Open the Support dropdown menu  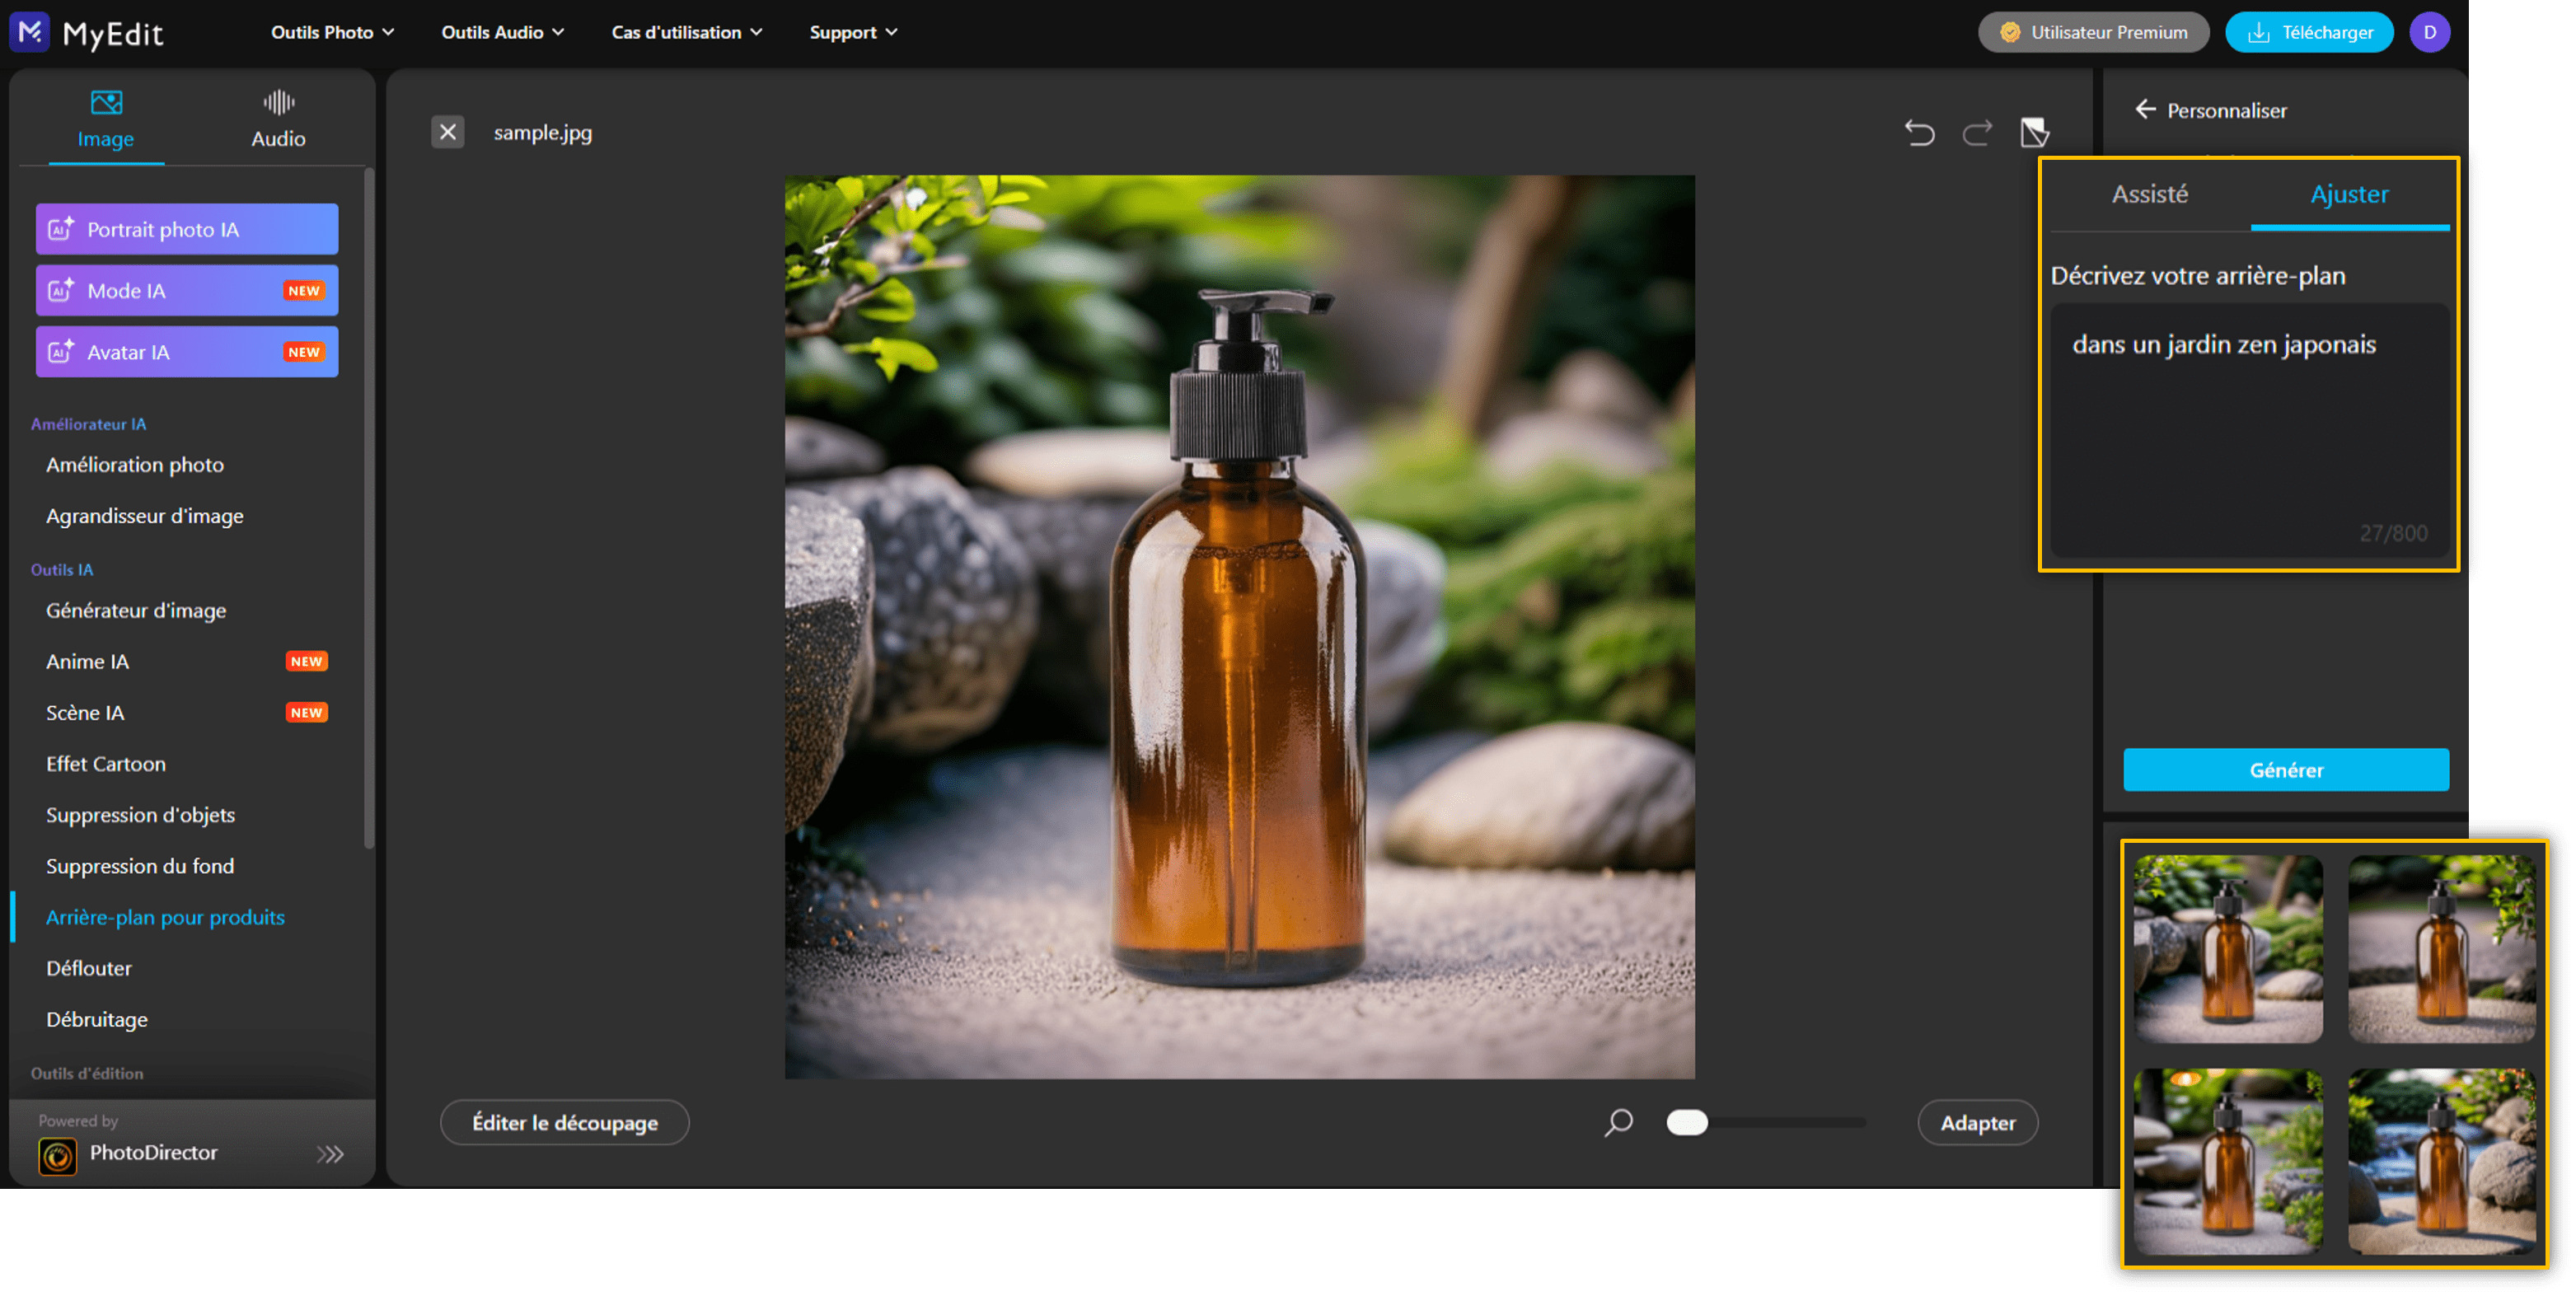click(x=852, y=32)
